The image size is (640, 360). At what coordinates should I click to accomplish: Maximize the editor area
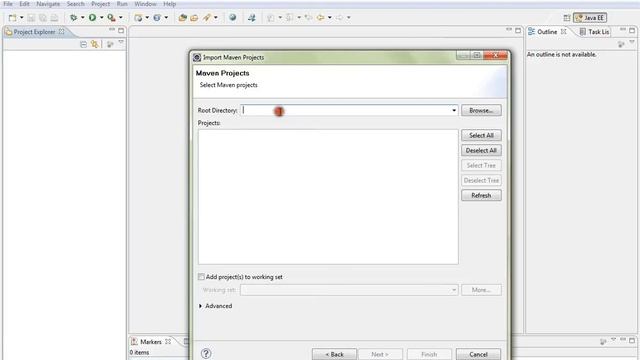coord(518,30)
